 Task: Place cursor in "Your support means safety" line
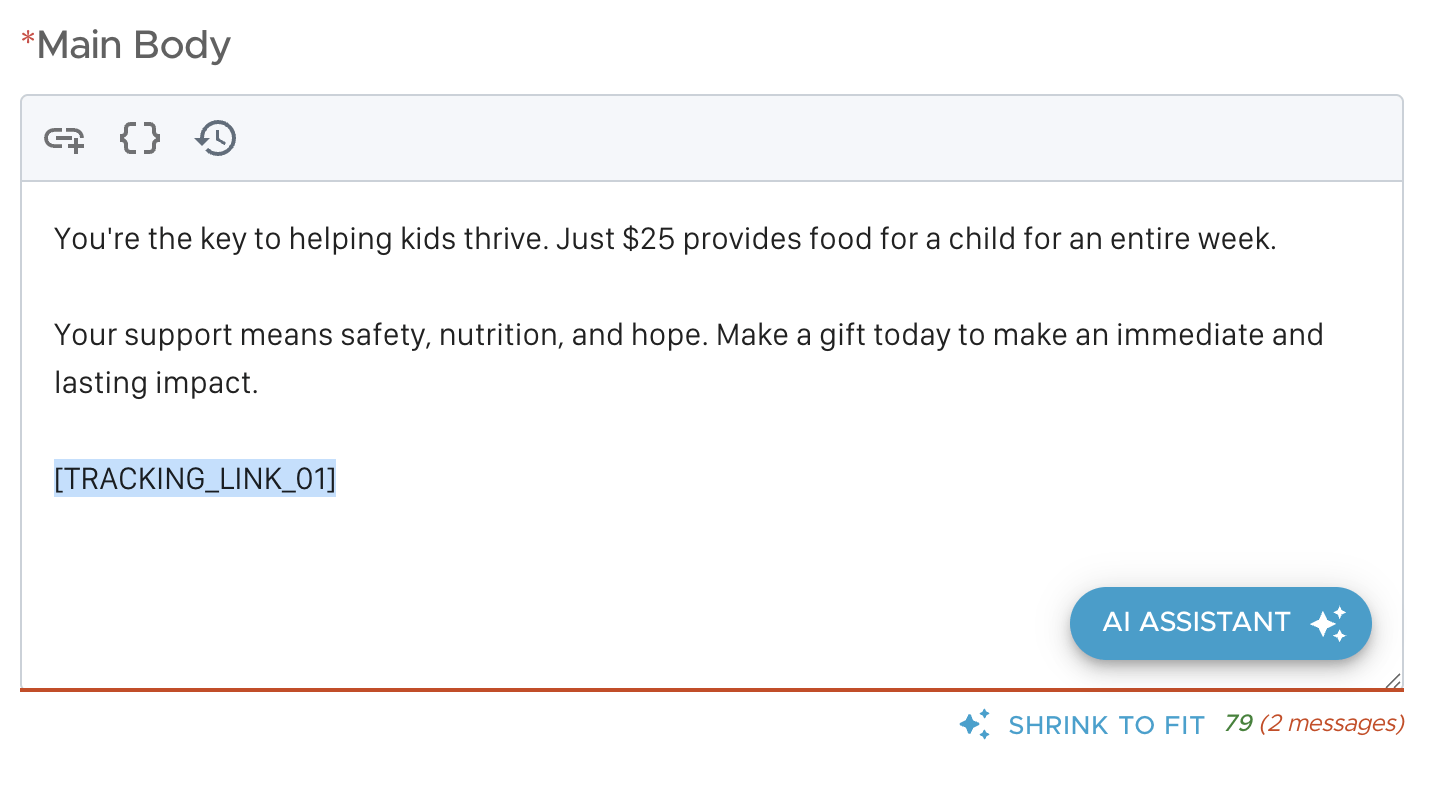[x=250, y=335]
